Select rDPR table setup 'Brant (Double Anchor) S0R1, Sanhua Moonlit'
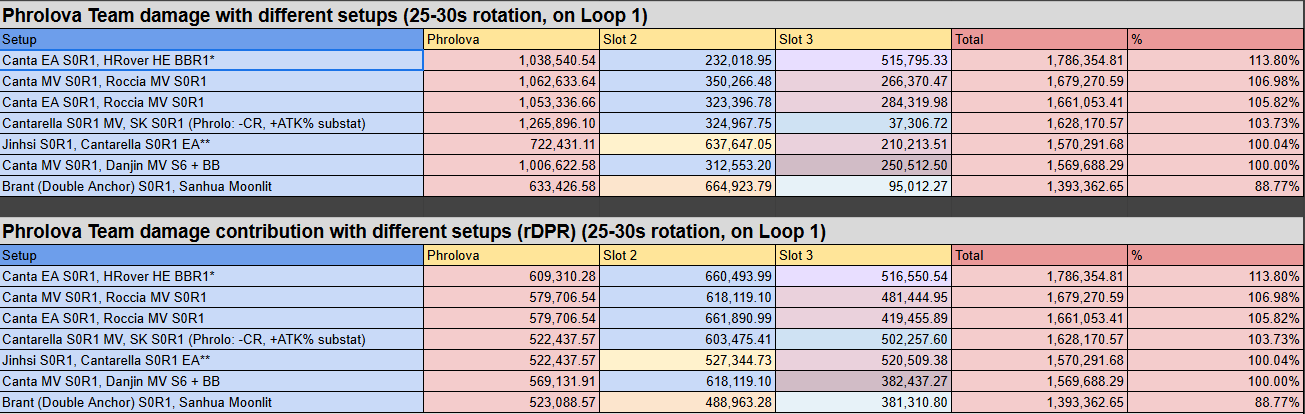The height and width of the screenshot is (414, 1305). pos(212,403)
